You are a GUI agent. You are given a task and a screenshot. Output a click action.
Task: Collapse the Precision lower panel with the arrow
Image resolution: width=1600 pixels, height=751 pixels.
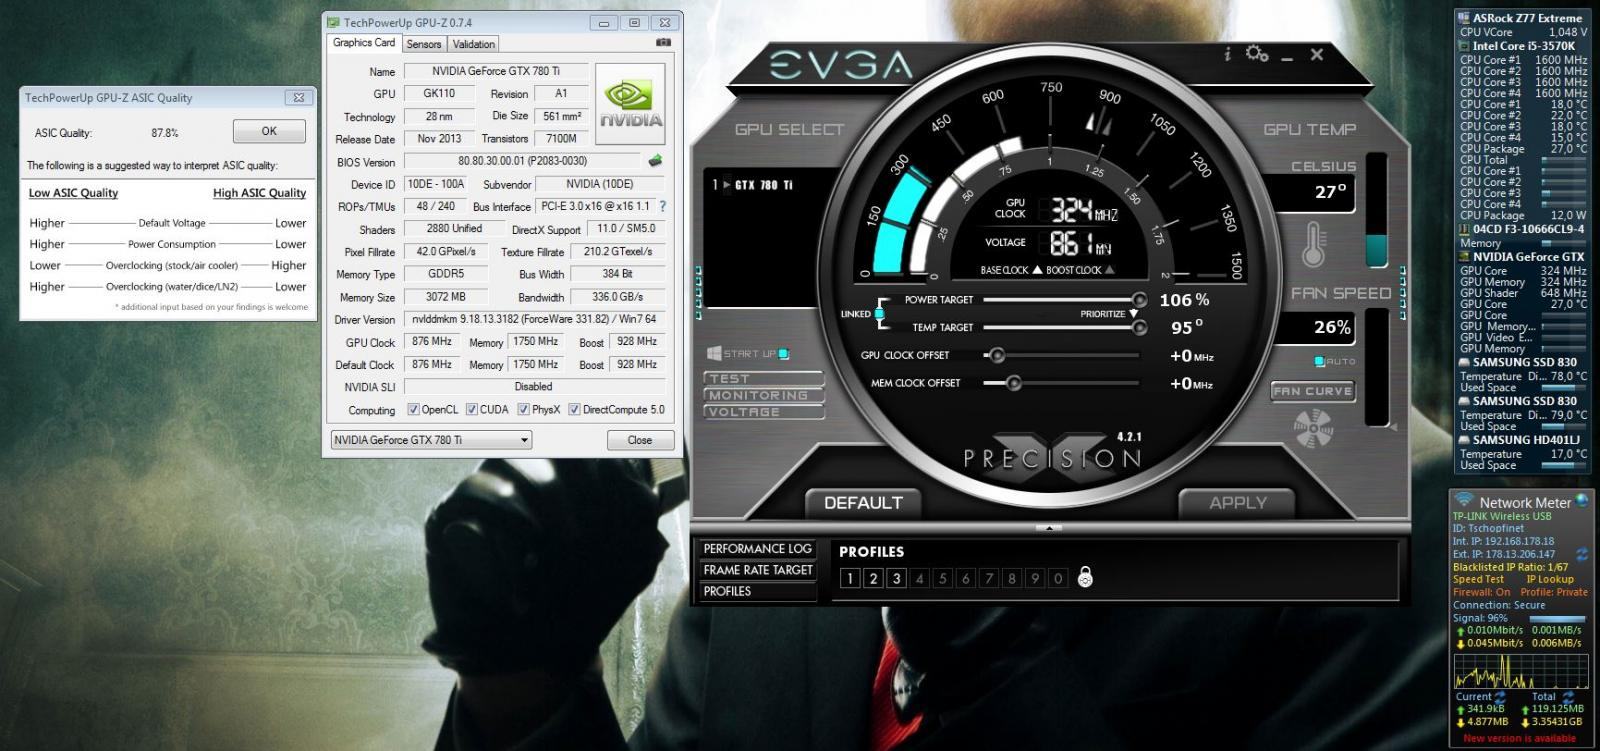1048,528
